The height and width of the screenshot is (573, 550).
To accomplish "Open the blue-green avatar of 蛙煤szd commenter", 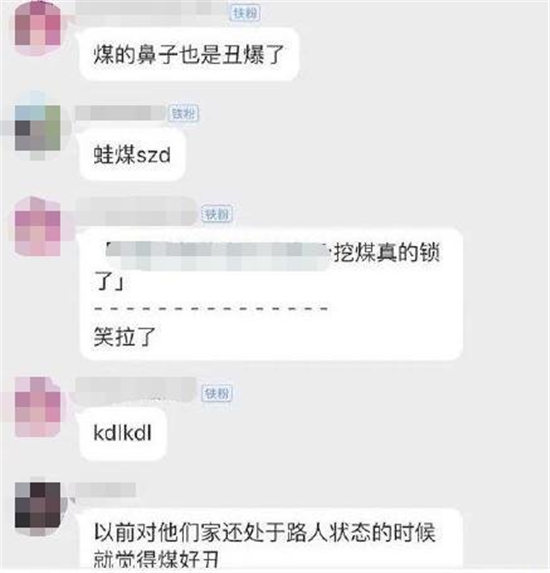I will [x=38, y=126].
